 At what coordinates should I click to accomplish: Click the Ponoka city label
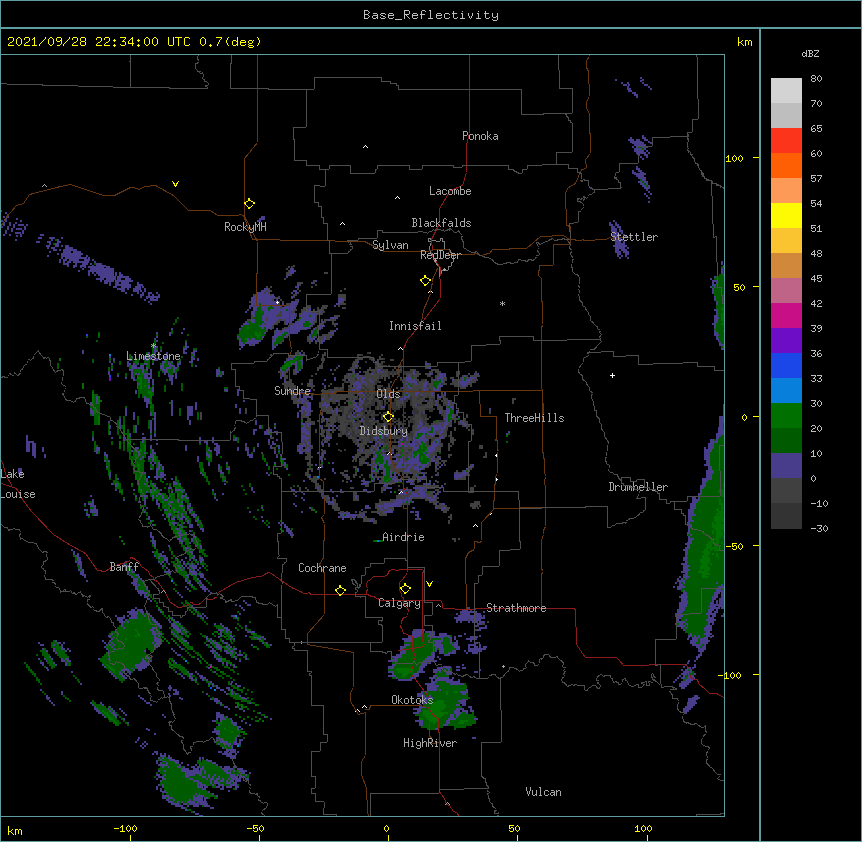480,136
